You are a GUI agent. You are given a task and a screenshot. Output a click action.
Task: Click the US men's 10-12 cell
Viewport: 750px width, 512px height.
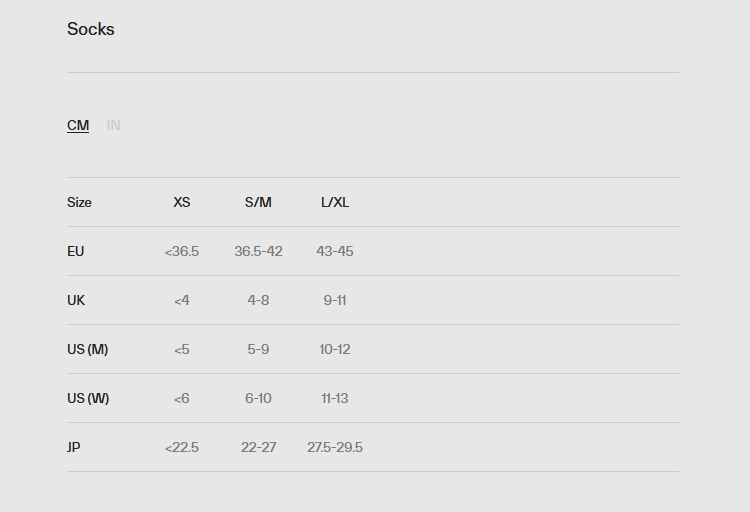pyautogui.click(x=335, y=349)
